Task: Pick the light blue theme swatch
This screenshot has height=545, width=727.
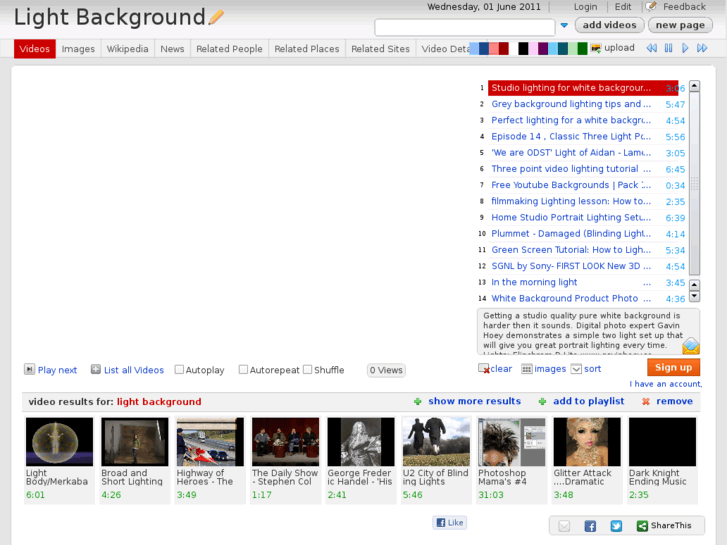Action: pos(474,48)
